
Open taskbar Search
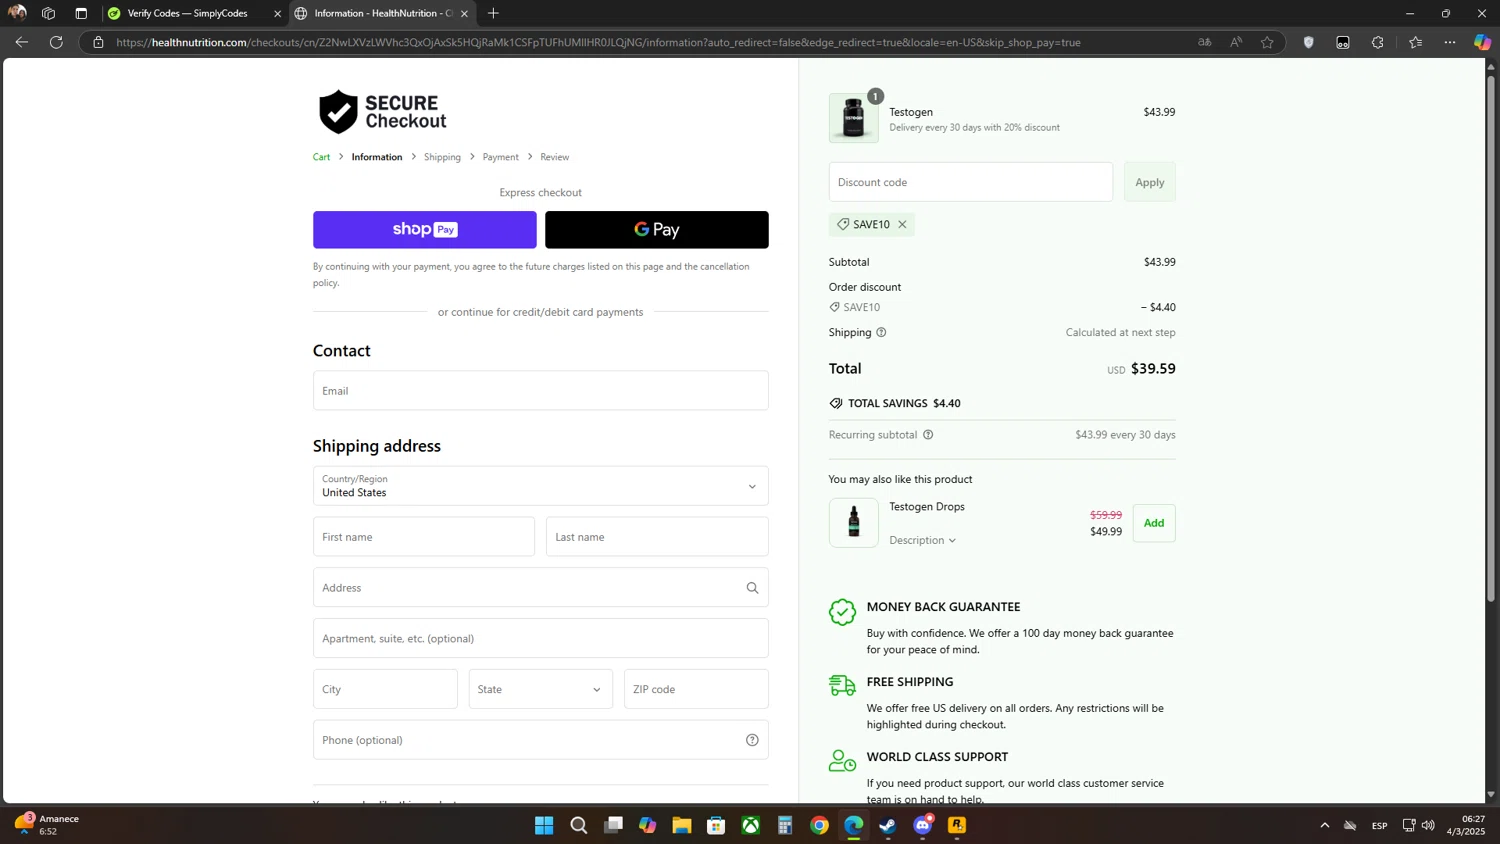(578, 825)
